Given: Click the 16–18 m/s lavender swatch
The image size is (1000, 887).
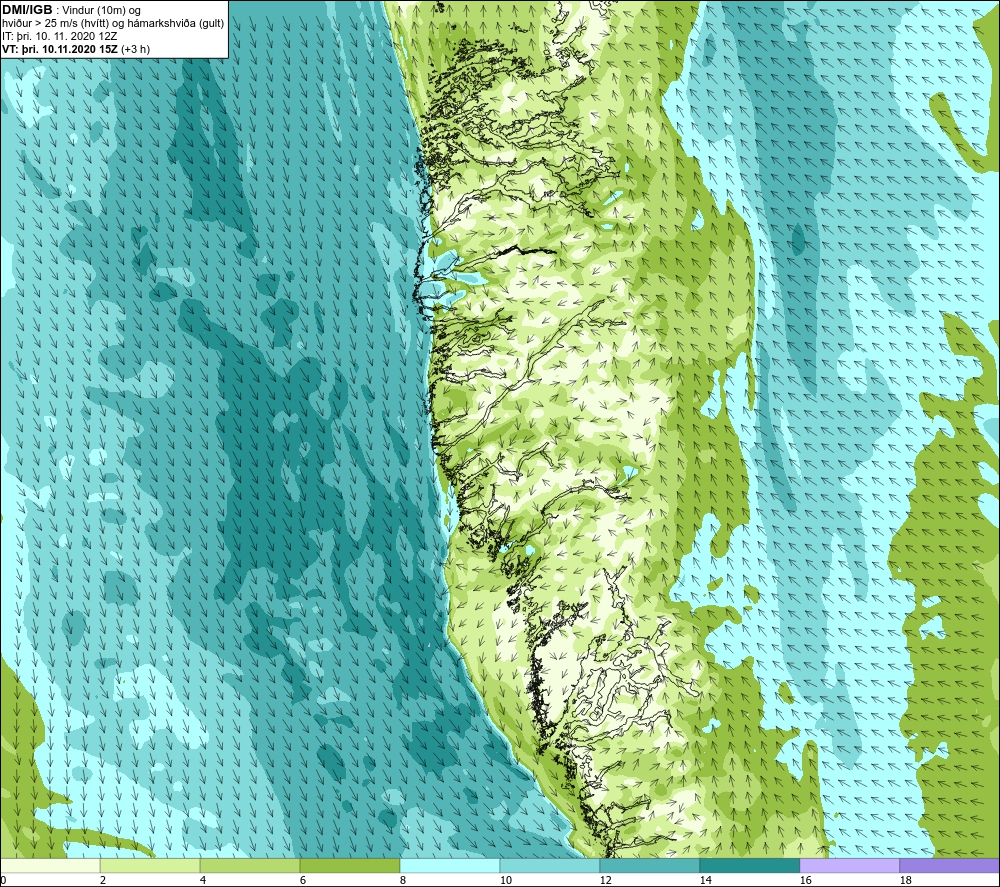Looking at the screenshot, I should (x=849, y=865).
